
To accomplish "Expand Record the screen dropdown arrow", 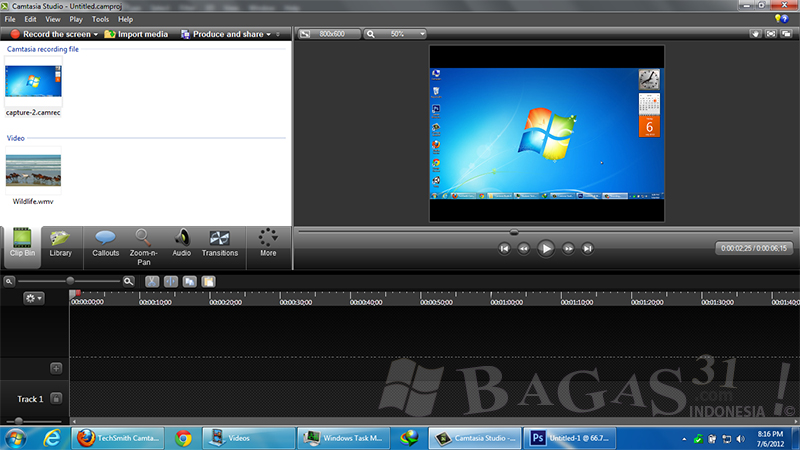I will (x=95, y=34).
